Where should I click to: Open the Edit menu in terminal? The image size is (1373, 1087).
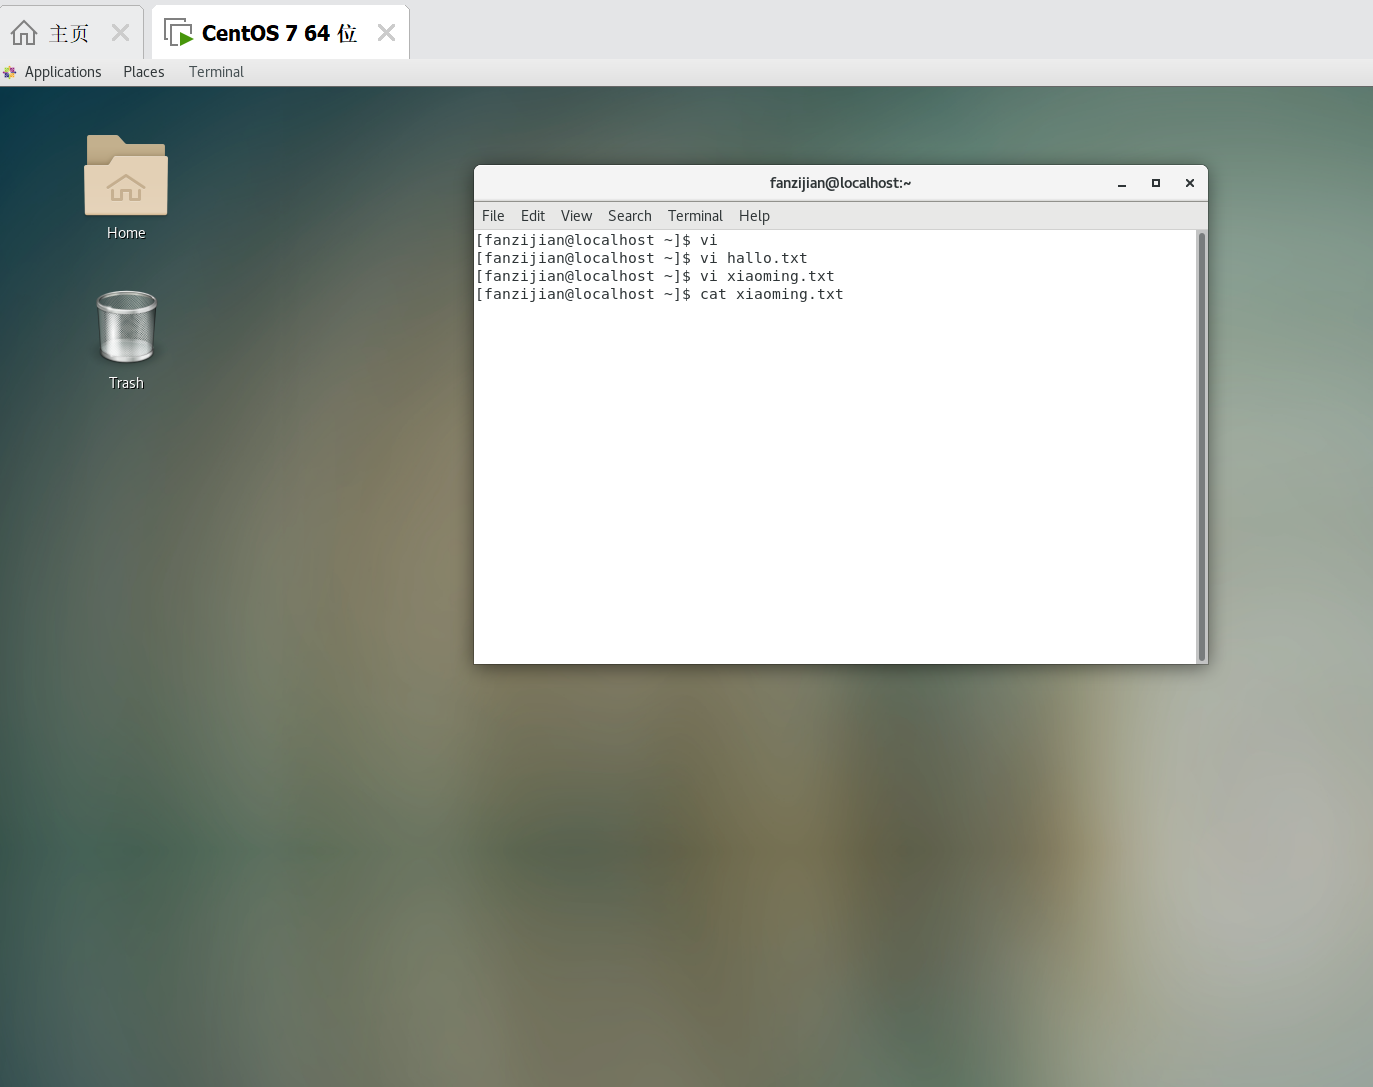(533, 216)
